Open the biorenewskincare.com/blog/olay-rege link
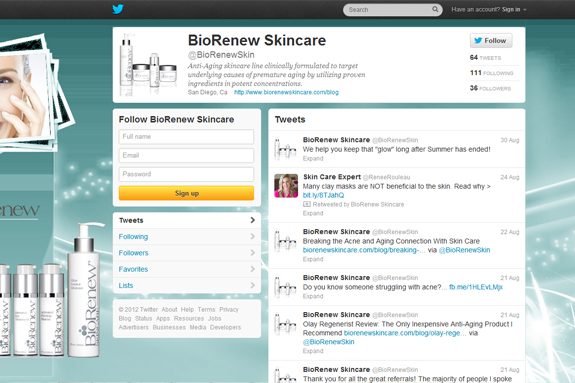The height and width of the screenshot is (383, 575). pos(405,333)
